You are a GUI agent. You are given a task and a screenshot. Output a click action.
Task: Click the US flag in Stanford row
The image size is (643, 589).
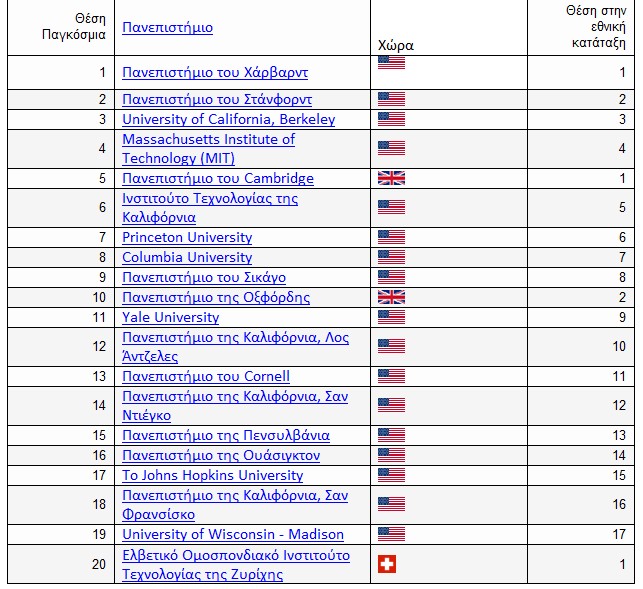[x=391, y=99]
